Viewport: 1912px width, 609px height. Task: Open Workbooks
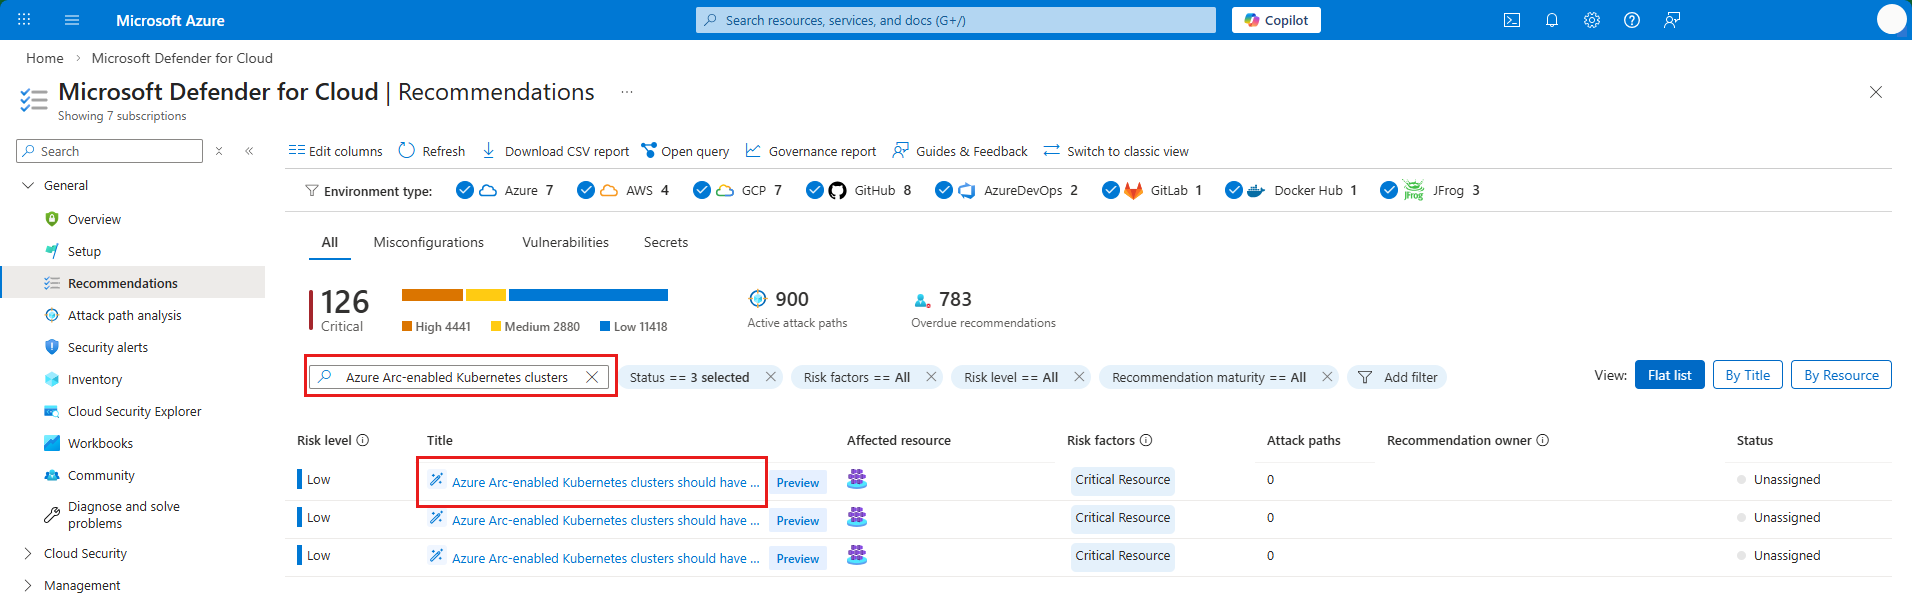point(100,443)
